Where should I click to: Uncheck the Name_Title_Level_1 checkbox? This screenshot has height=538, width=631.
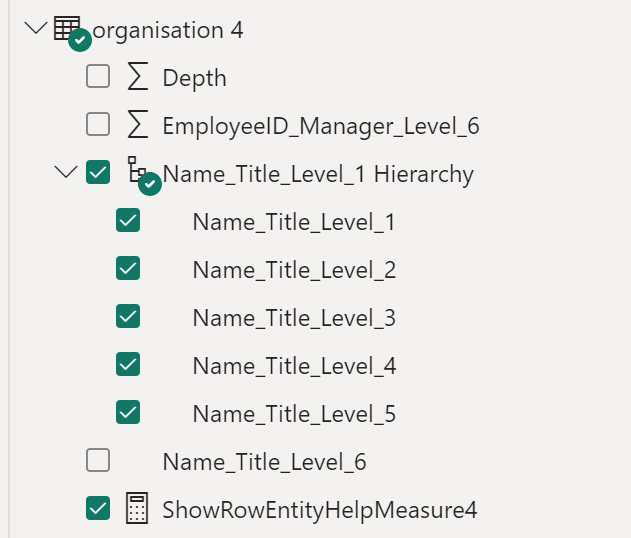click(x=128, y=221)
